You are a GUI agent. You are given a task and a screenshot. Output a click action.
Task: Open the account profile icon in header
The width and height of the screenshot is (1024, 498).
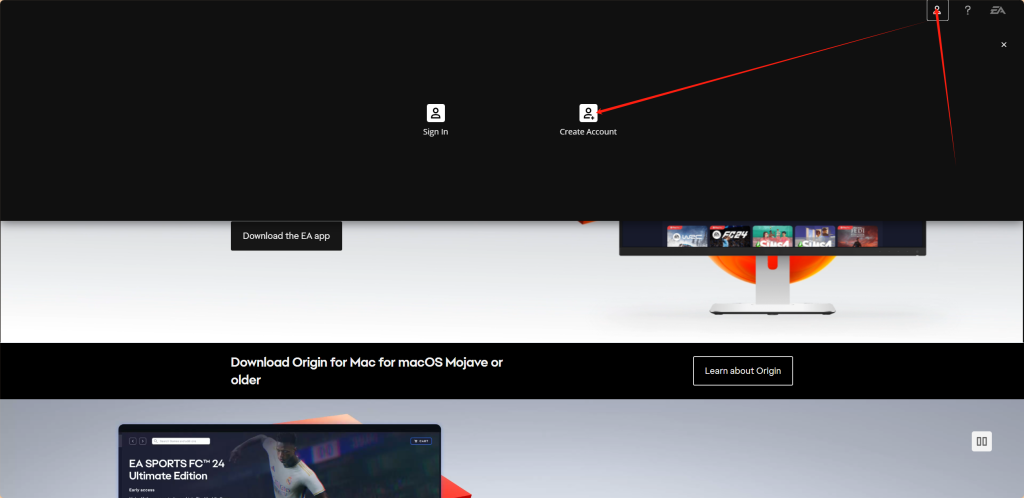coord(937,10)
